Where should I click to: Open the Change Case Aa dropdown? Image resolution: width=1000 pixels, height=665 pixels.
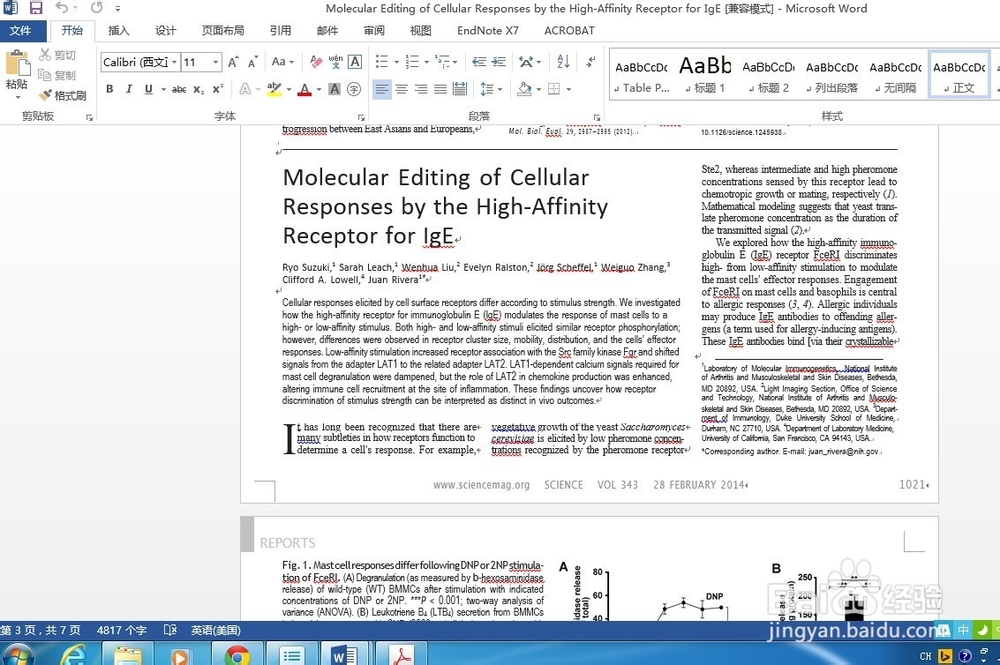(283, 62)
